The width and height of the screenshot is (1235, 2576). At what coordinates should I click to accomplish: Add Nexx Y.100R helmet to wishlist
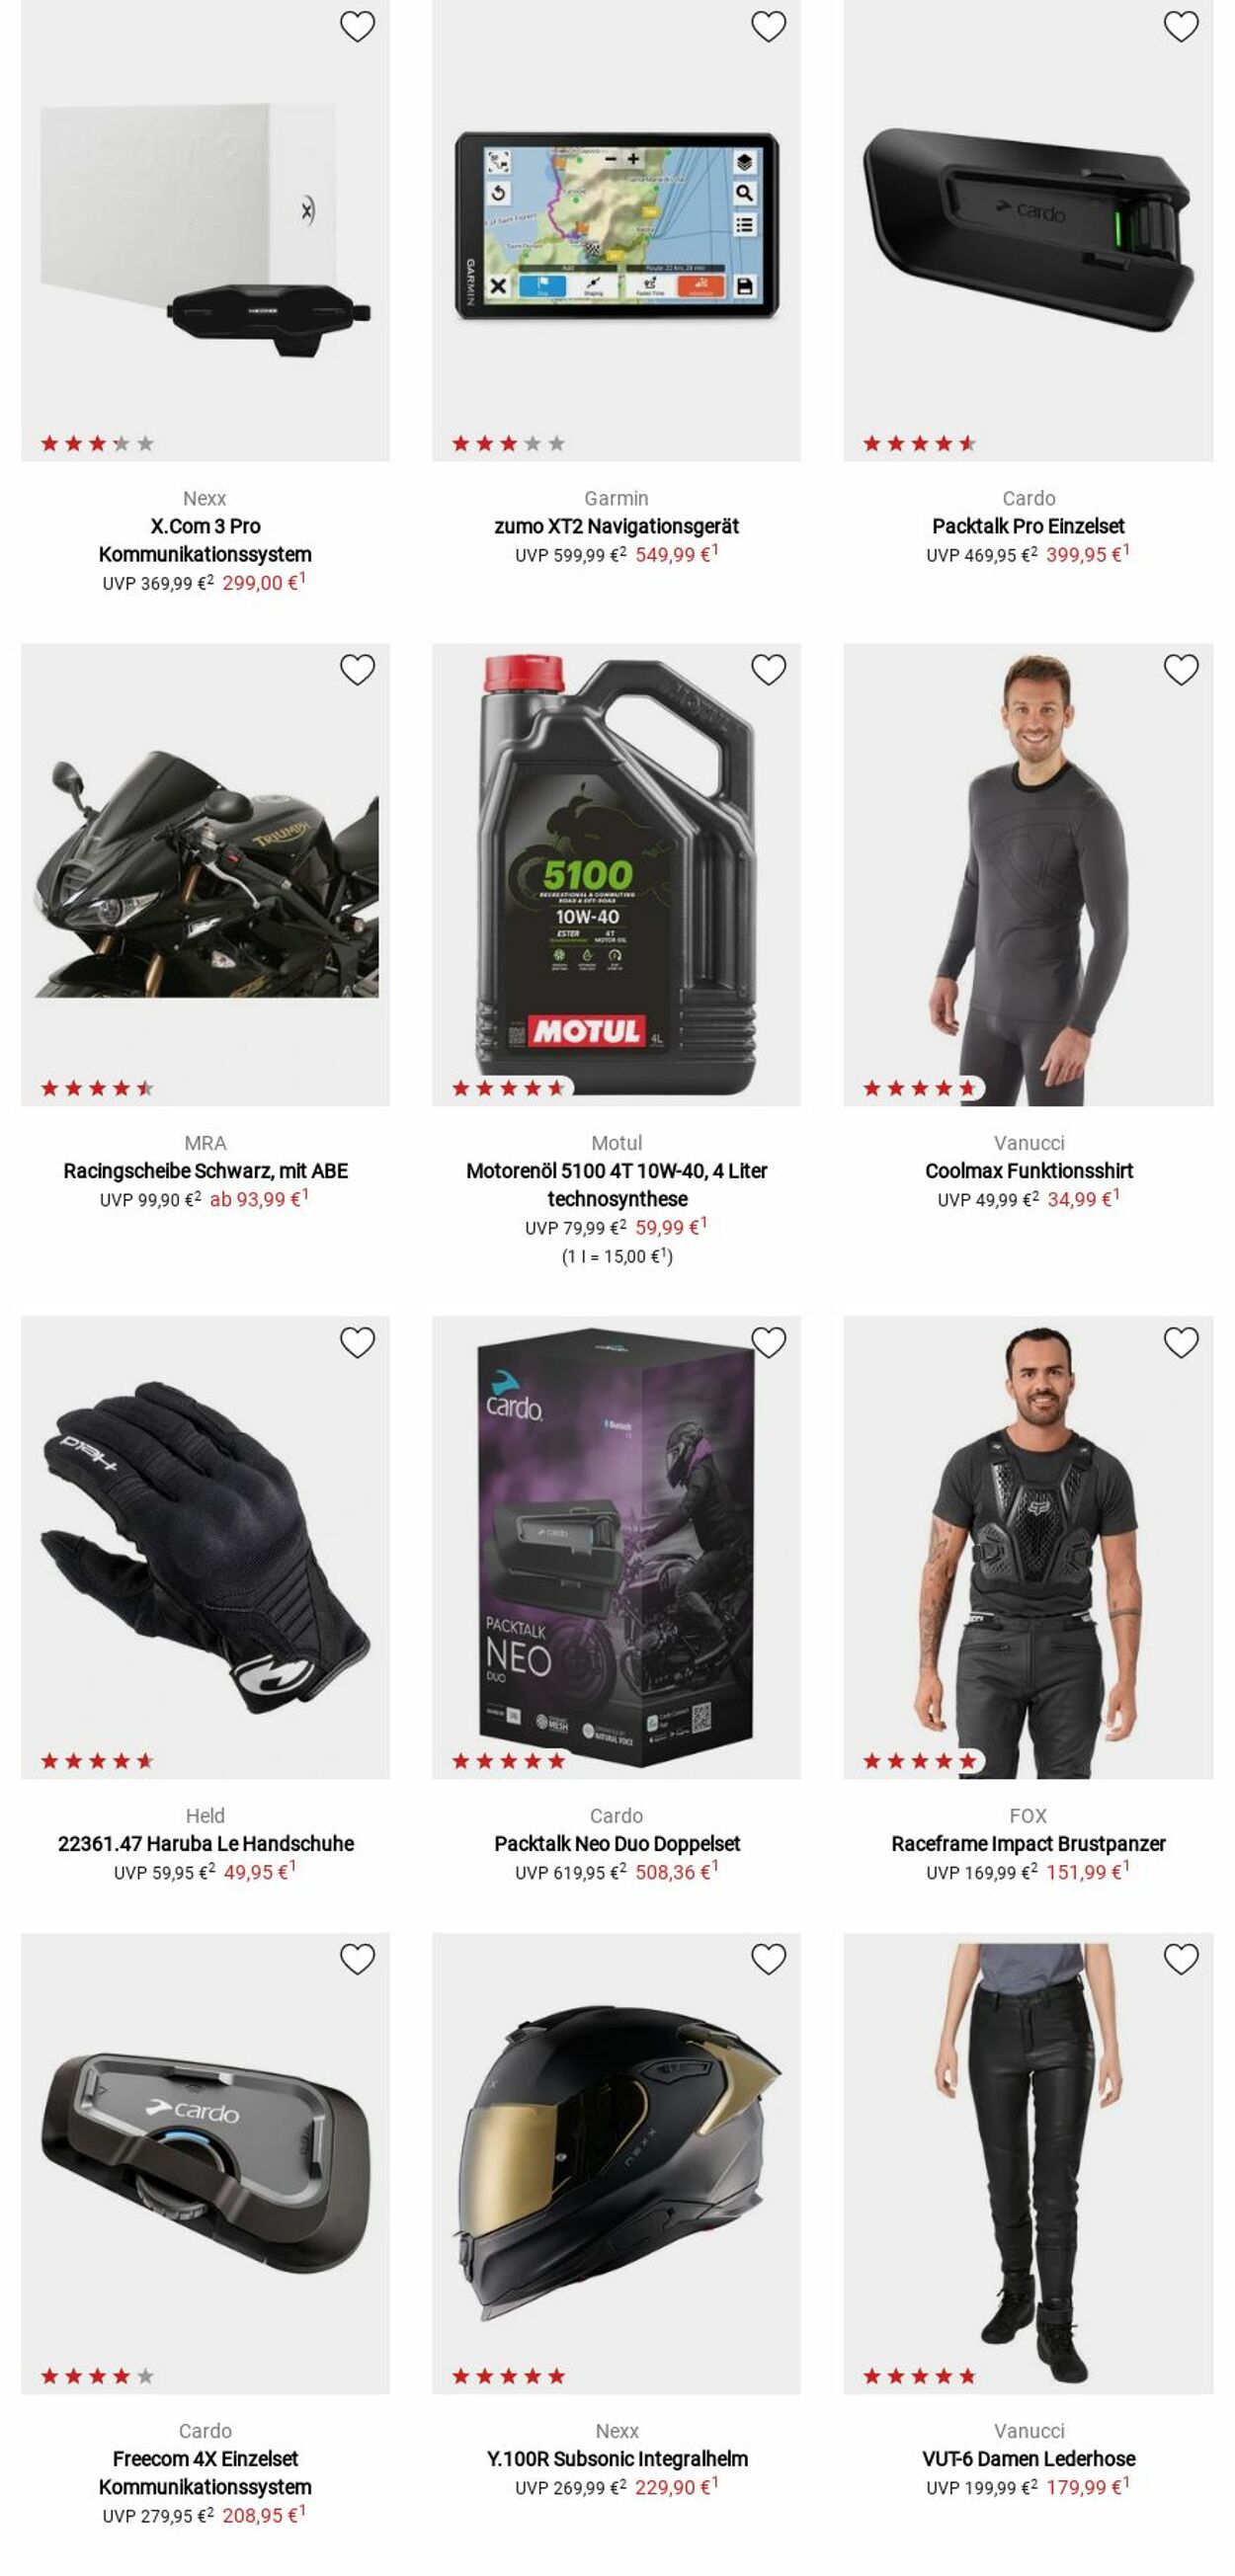click(x=768, y=1959)
